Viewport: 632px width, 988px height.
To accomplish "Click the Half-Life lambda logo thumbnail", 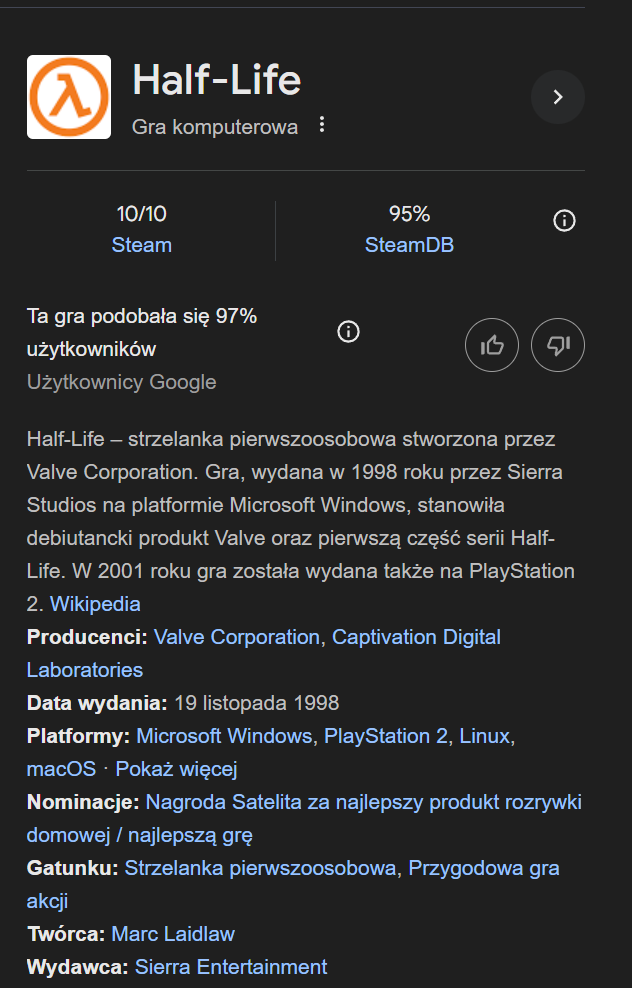I will [69, 97].
